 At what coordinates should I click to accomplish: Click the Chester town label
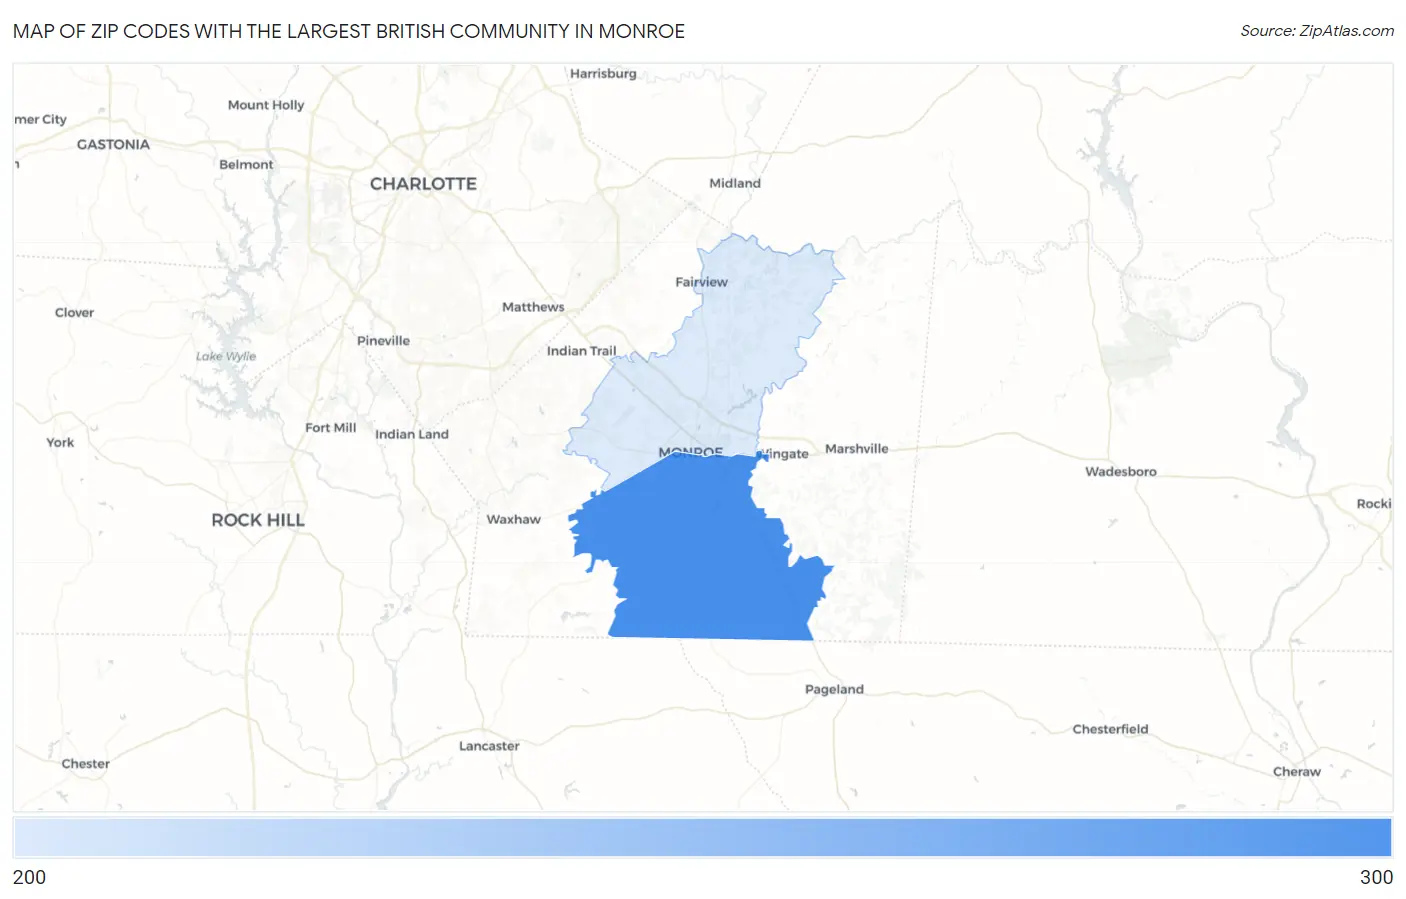point(85,763)
